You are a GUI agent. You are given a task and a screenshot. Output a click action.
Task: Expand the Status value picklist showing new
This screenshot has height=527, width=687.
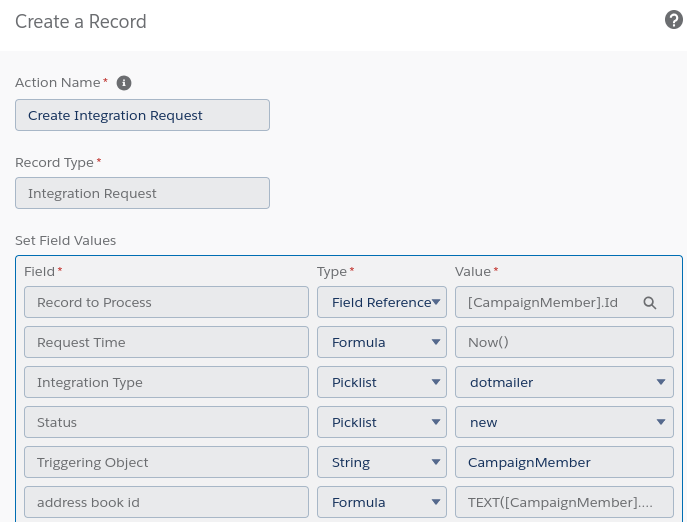click(x=564, y=423)
